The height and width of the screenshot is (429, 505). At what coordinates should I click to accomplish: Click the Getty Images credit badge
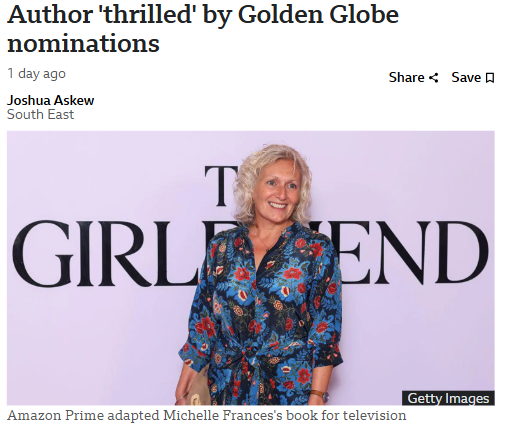point(448,398)
